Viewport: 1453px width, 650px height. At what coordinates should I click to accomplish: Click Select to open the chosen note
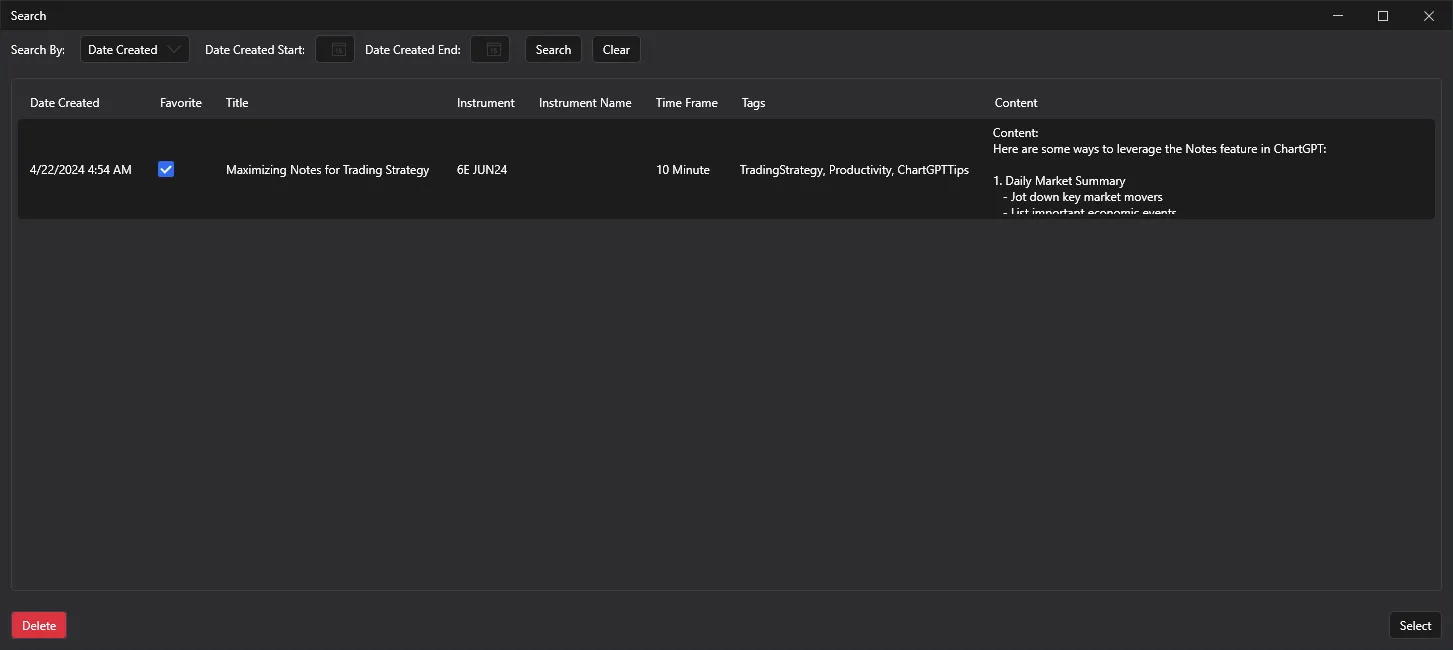[1415, 624]
